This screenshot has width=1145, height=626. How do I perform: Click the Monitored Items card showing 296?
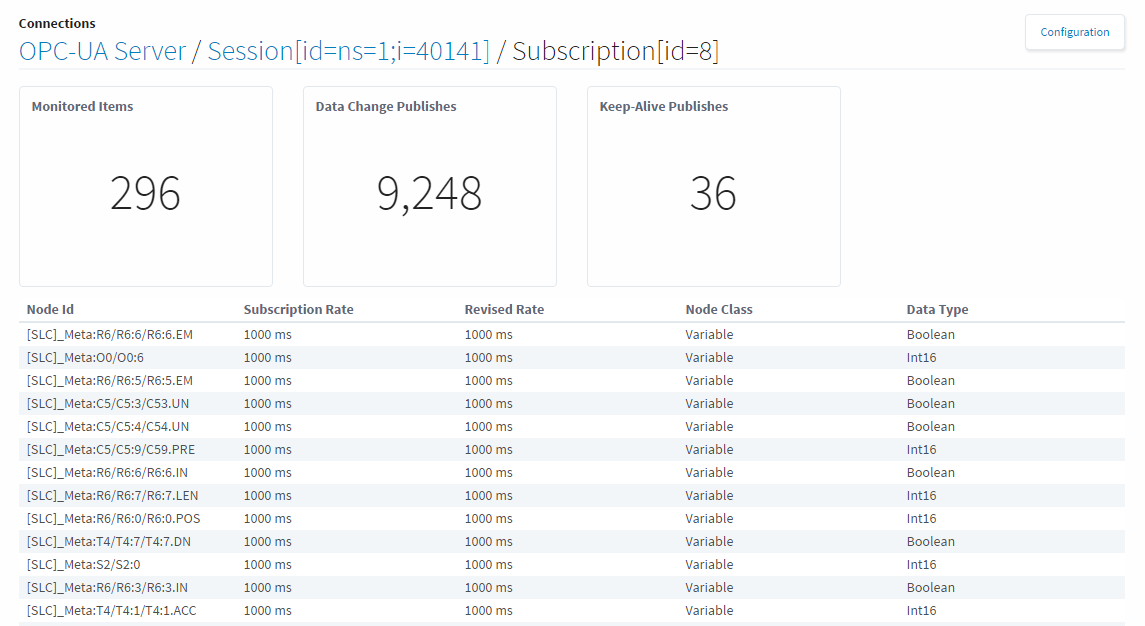pos(145,187)
